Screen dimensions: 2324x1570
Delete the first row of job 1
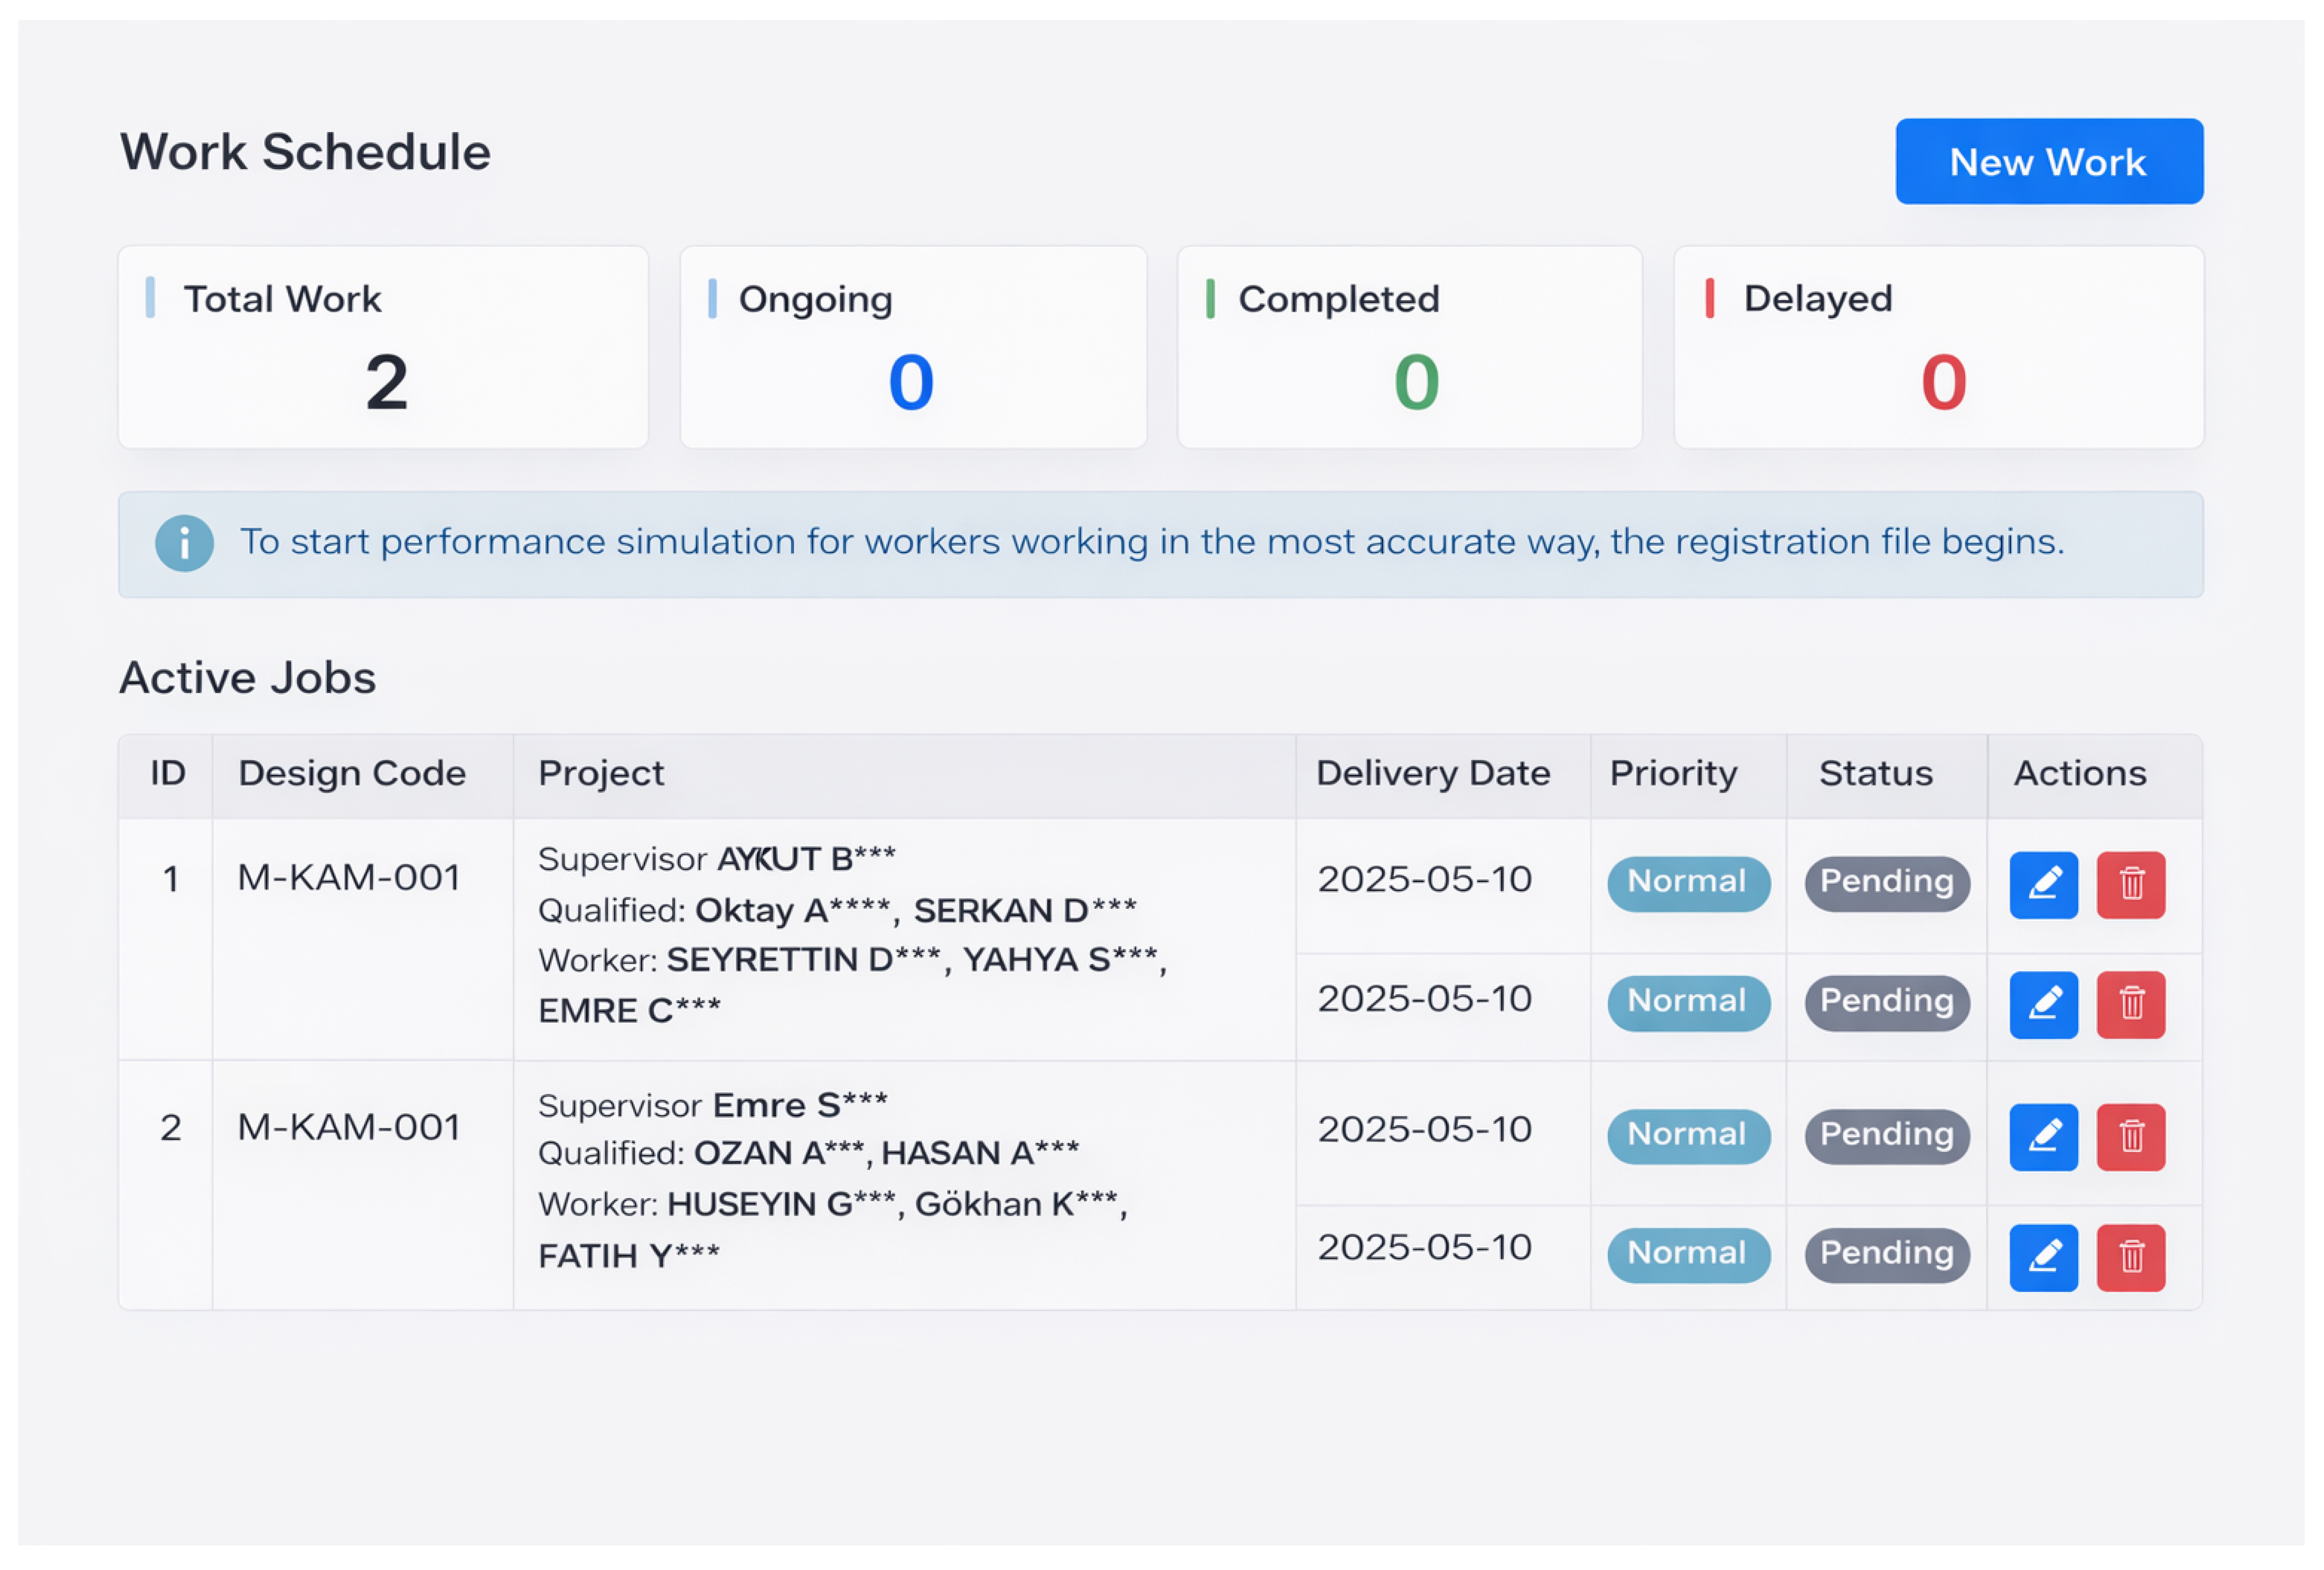coord(2130,884)
